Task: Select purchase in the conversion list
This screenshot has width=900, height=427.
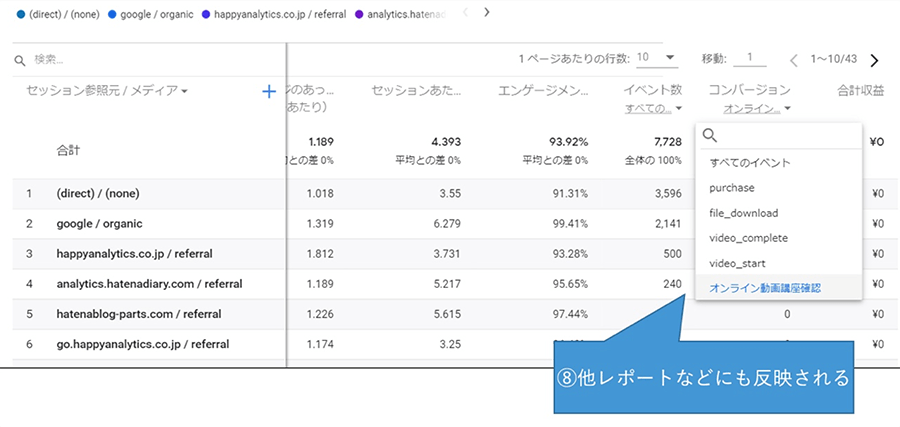Action: coord(778,188)
